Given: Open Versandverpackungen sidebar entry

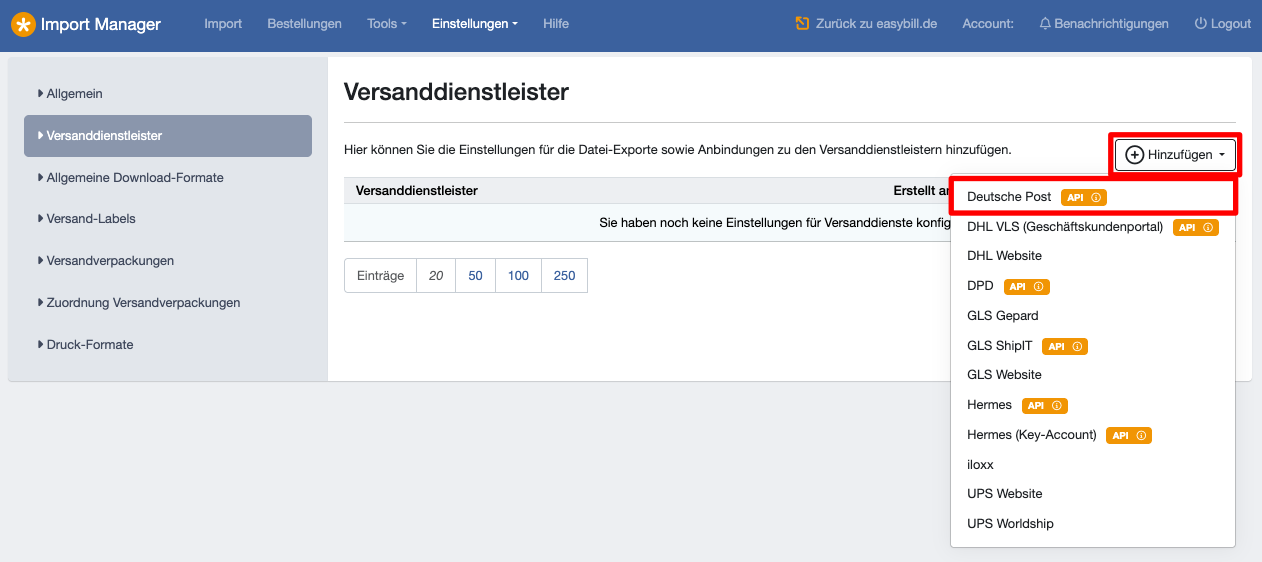Looking at the screenshot, I should (x=168, y=261).
